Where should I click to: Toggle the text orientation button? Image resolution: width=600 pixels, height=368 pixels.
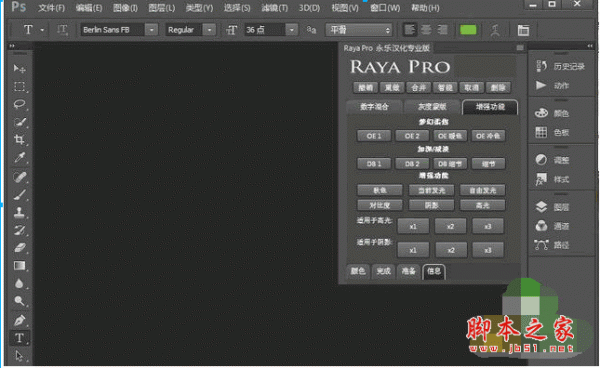[62, 30]
